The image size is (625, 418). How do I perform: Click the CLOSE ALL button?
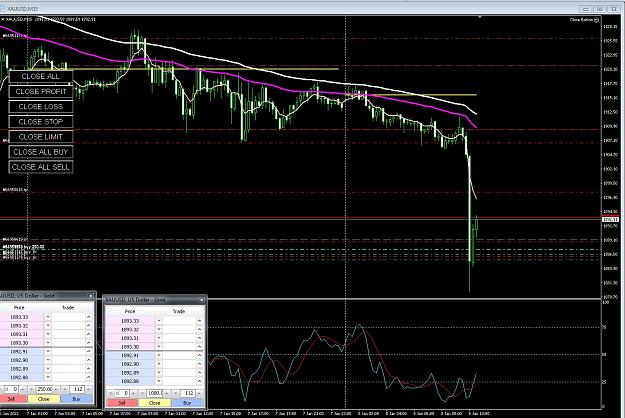point(41,77)
